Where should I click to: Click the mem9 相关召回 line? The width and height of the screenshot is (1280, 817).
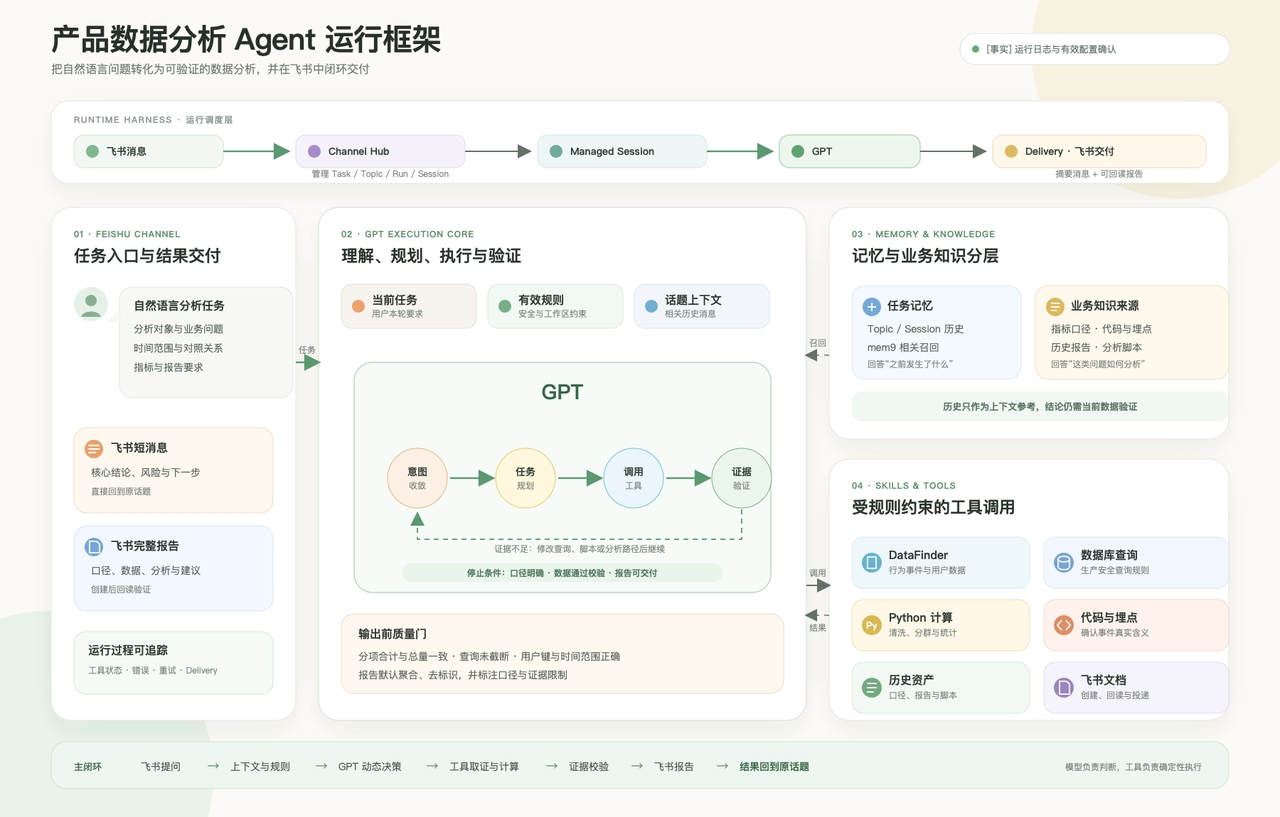pos(903,347)
